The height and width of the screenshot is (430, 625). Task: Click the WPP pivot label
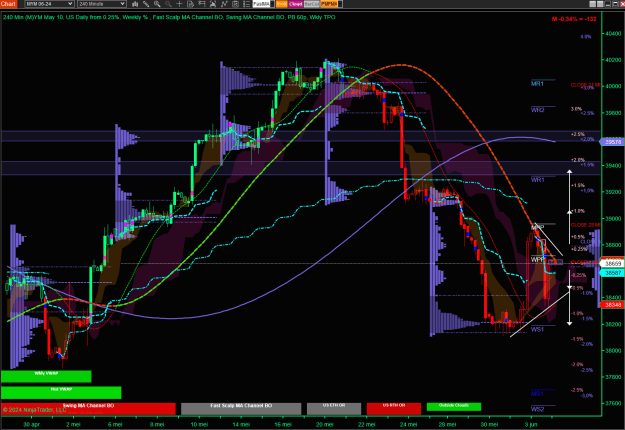point(537,259)
